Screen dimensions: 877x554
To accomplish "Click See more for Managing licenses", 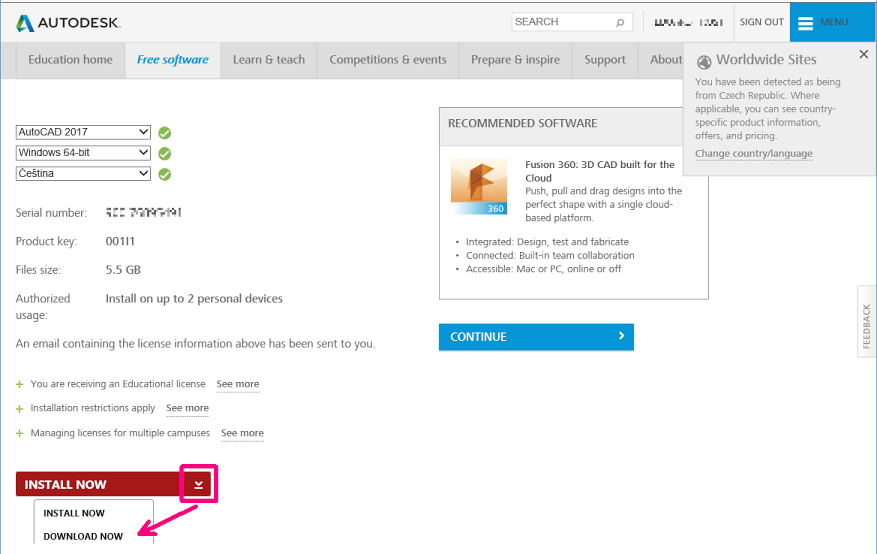I will click(242, 433).
